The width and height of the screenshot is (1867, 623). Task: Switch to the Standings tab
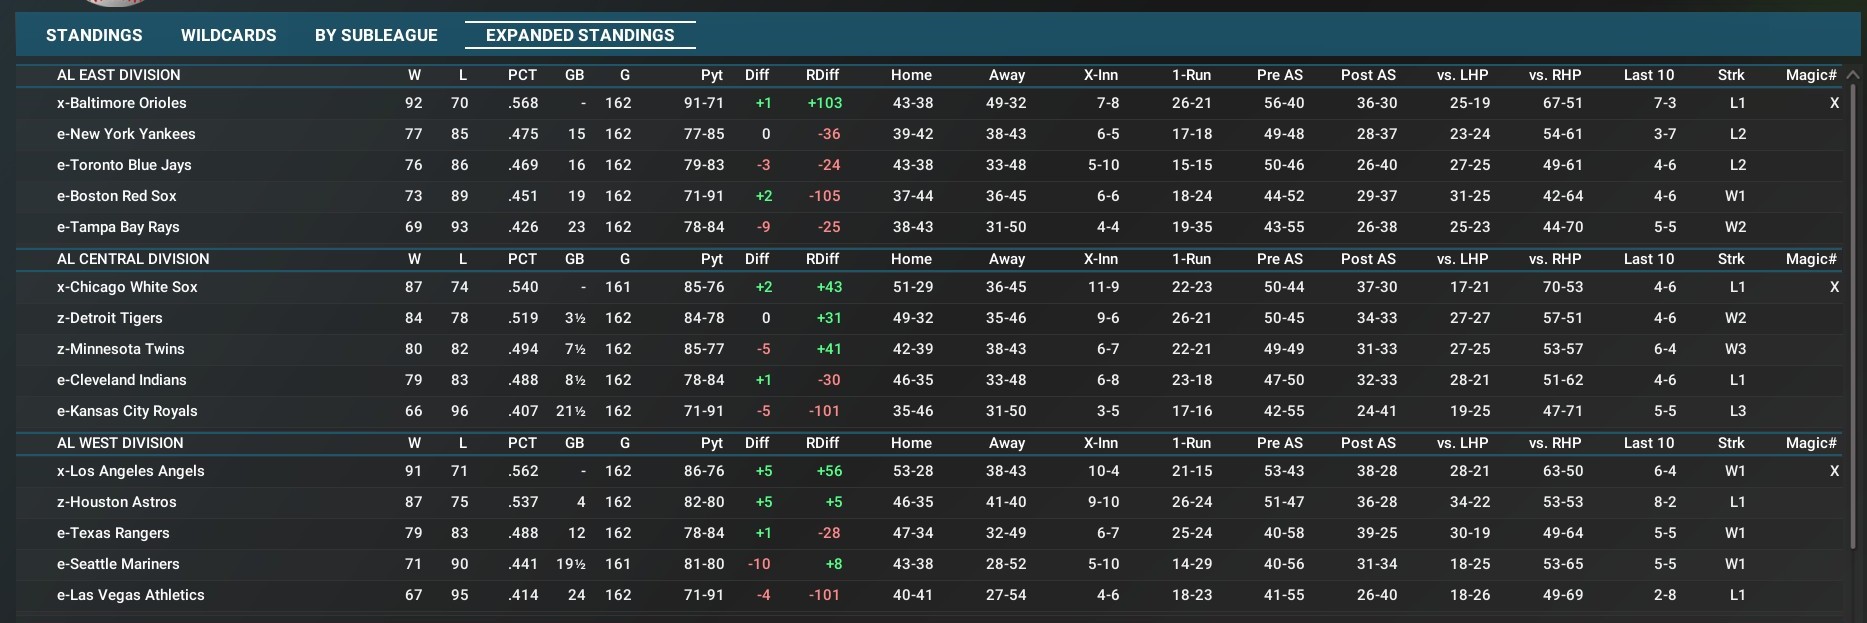coord(94,35)
